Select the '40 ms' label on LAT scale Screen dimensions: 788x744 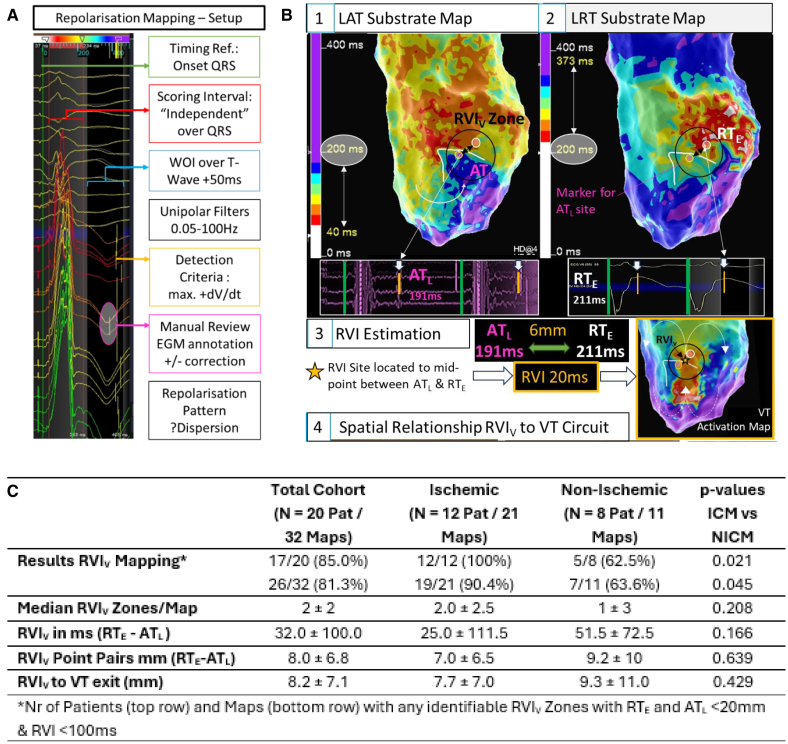click(342, 232)
